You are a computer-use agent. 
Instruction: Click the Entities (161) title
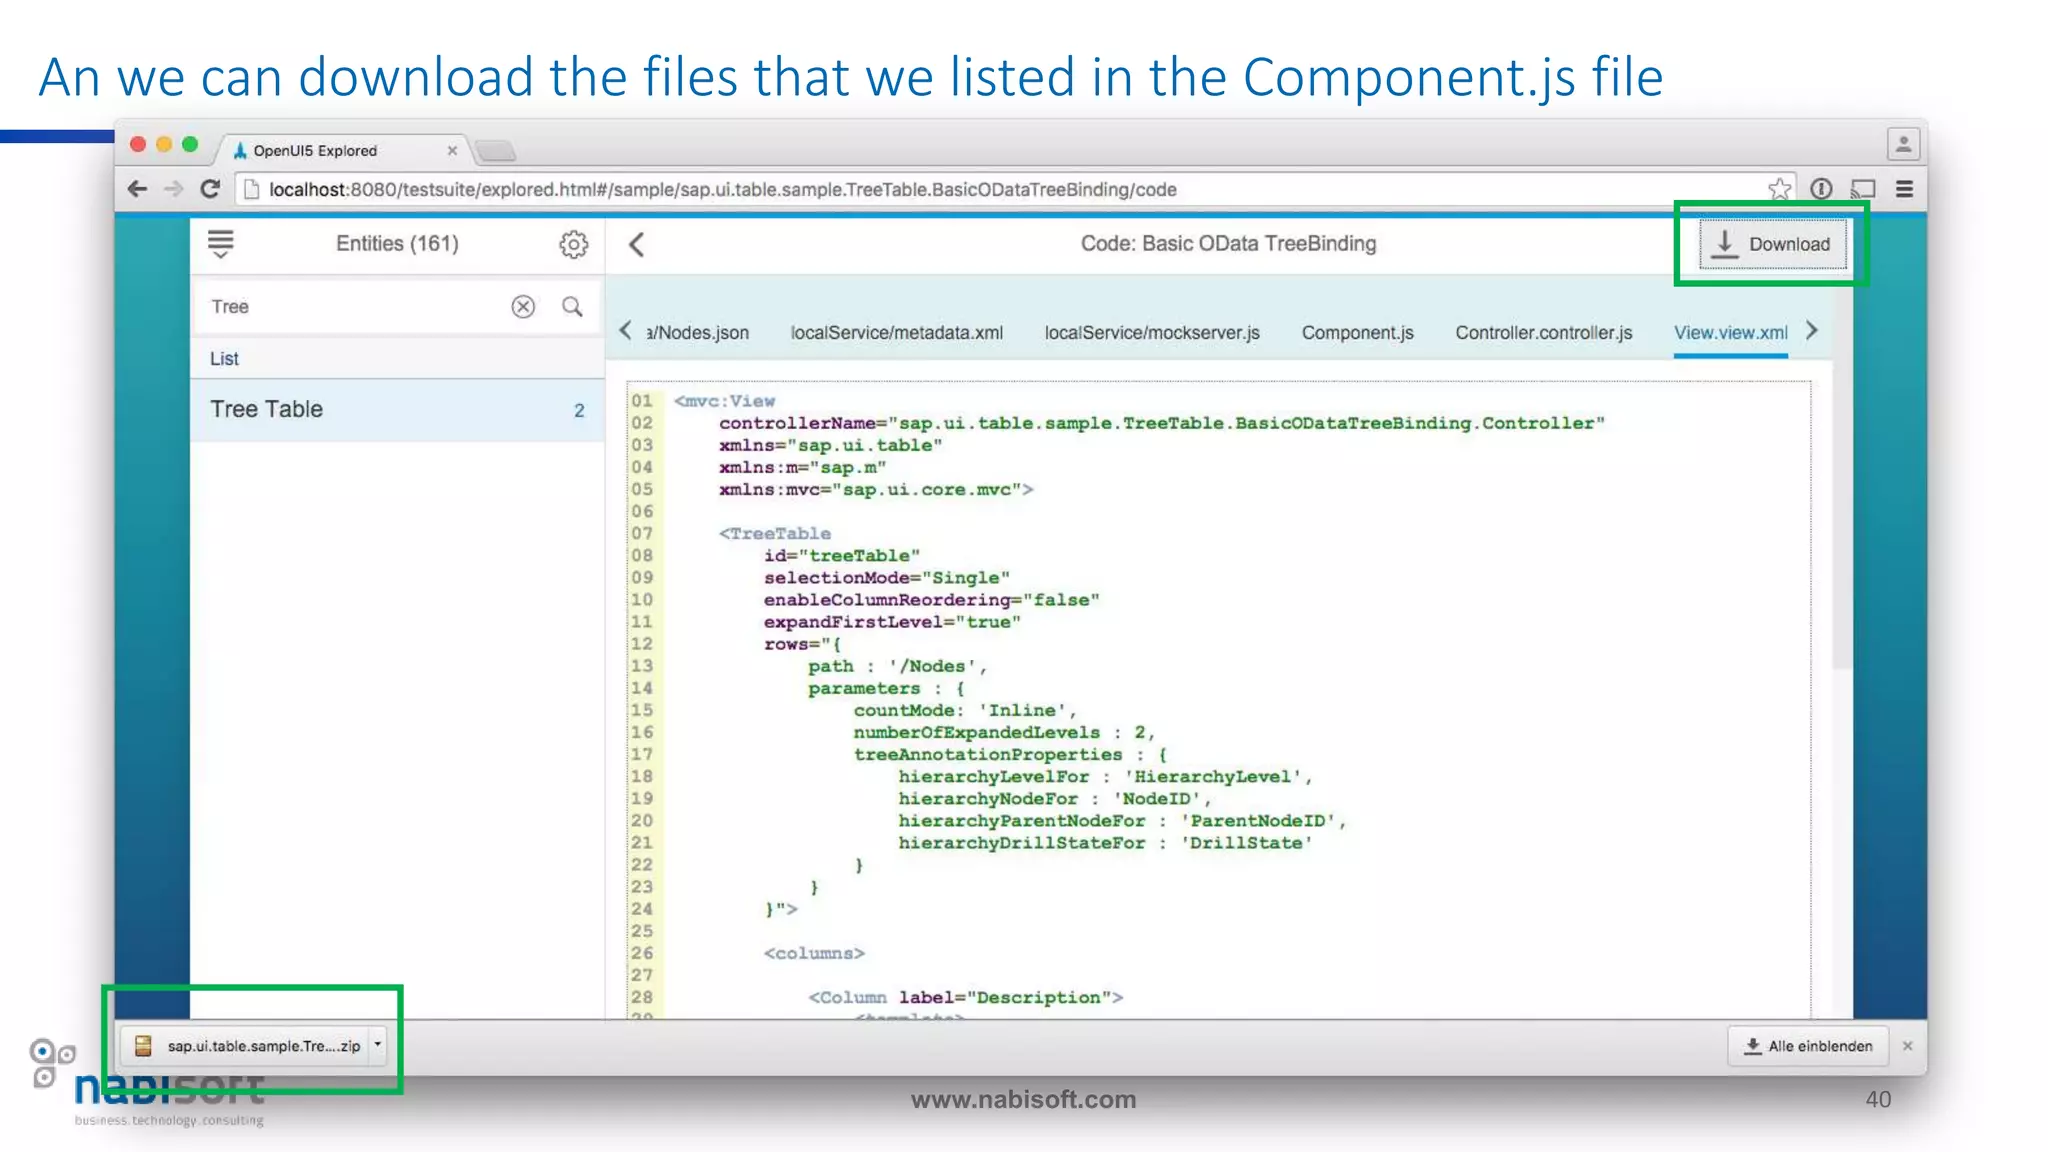click(x=397, y=244)
